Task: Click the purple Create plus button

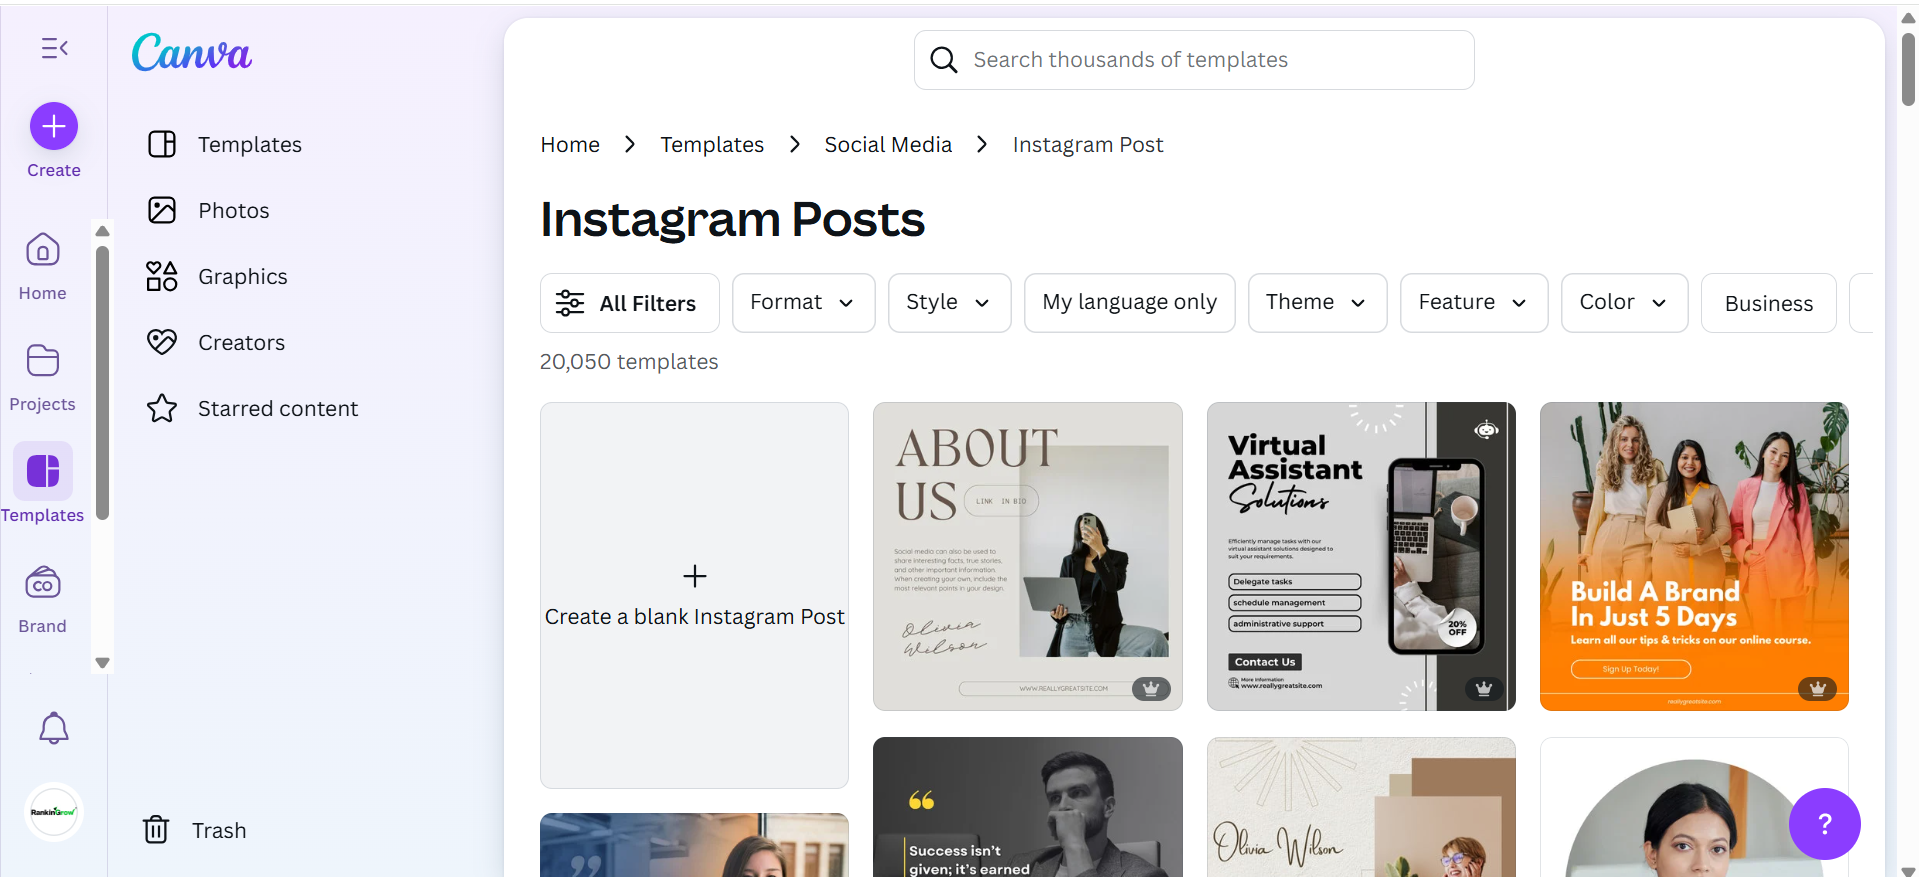Action: pyautogui.click(x=54, y=126)
